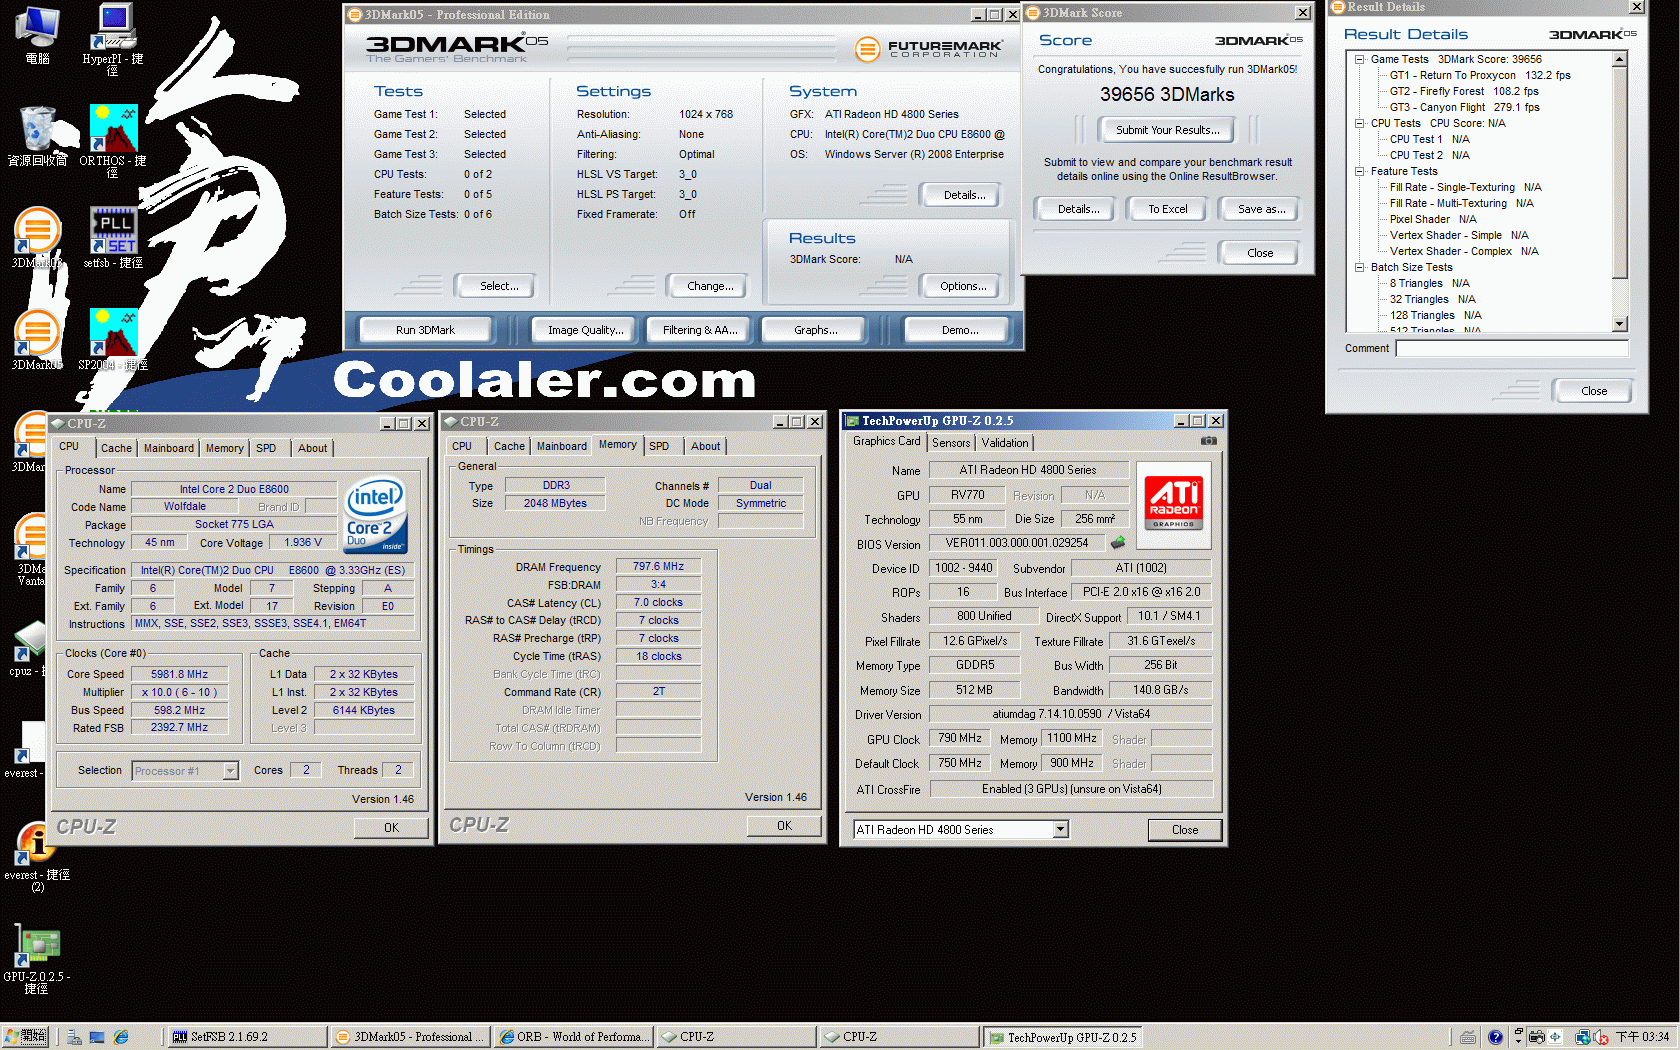This screenshot has height=1050, width=1680.
Task: Click Change button under Settings
Action: [710, 286]
